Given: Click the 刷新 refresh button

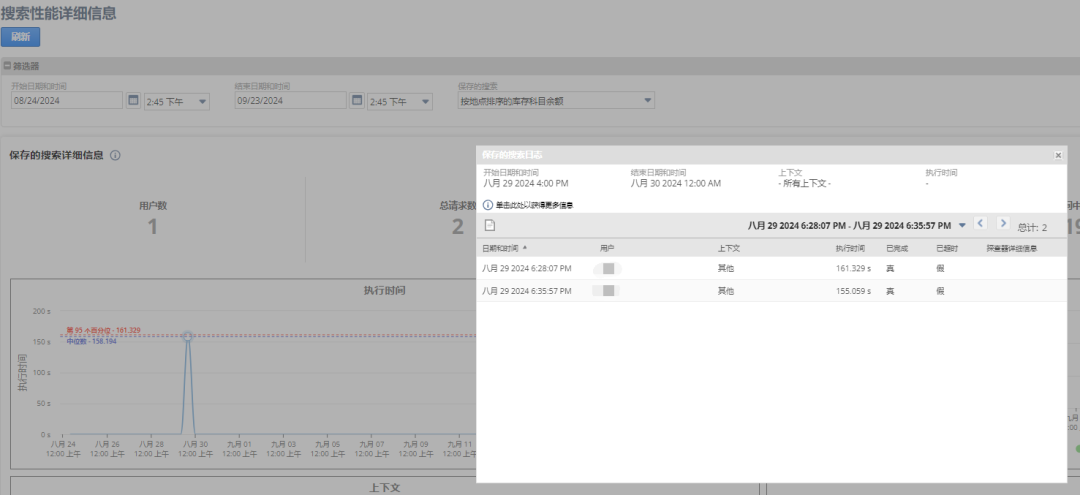Looking at the screenshot, I should (21, 37).
